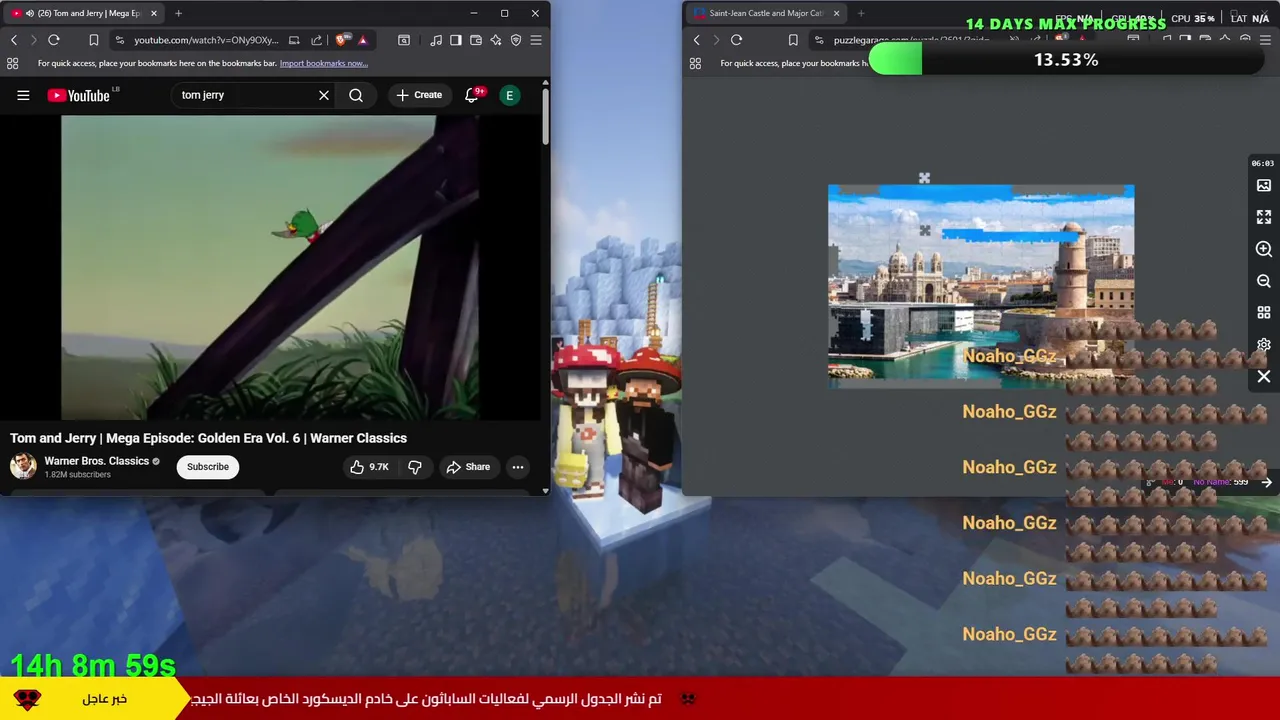Zoom in on the puzzle
Viewport: 1280px width, 720px height.
1264,249
